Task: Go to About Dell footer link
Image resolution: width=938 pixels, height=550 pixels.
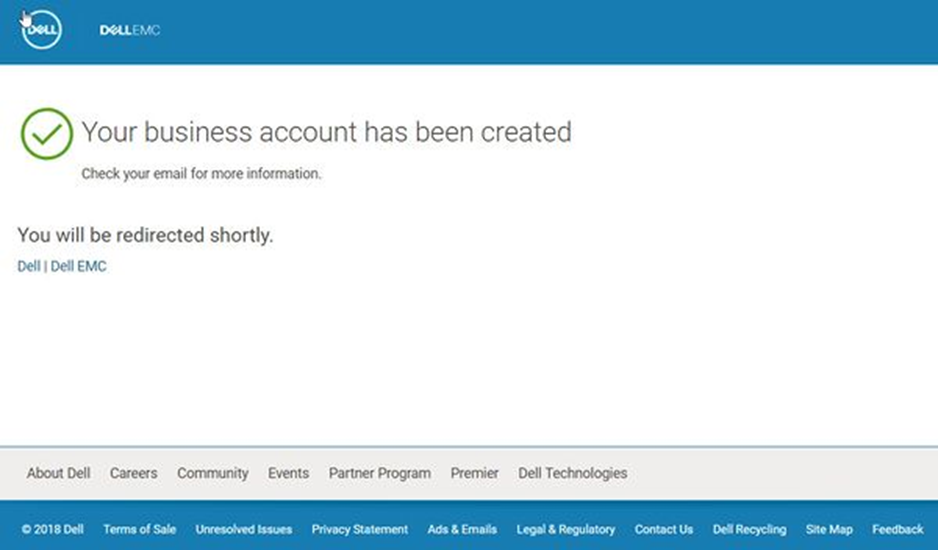Action: 59,473
